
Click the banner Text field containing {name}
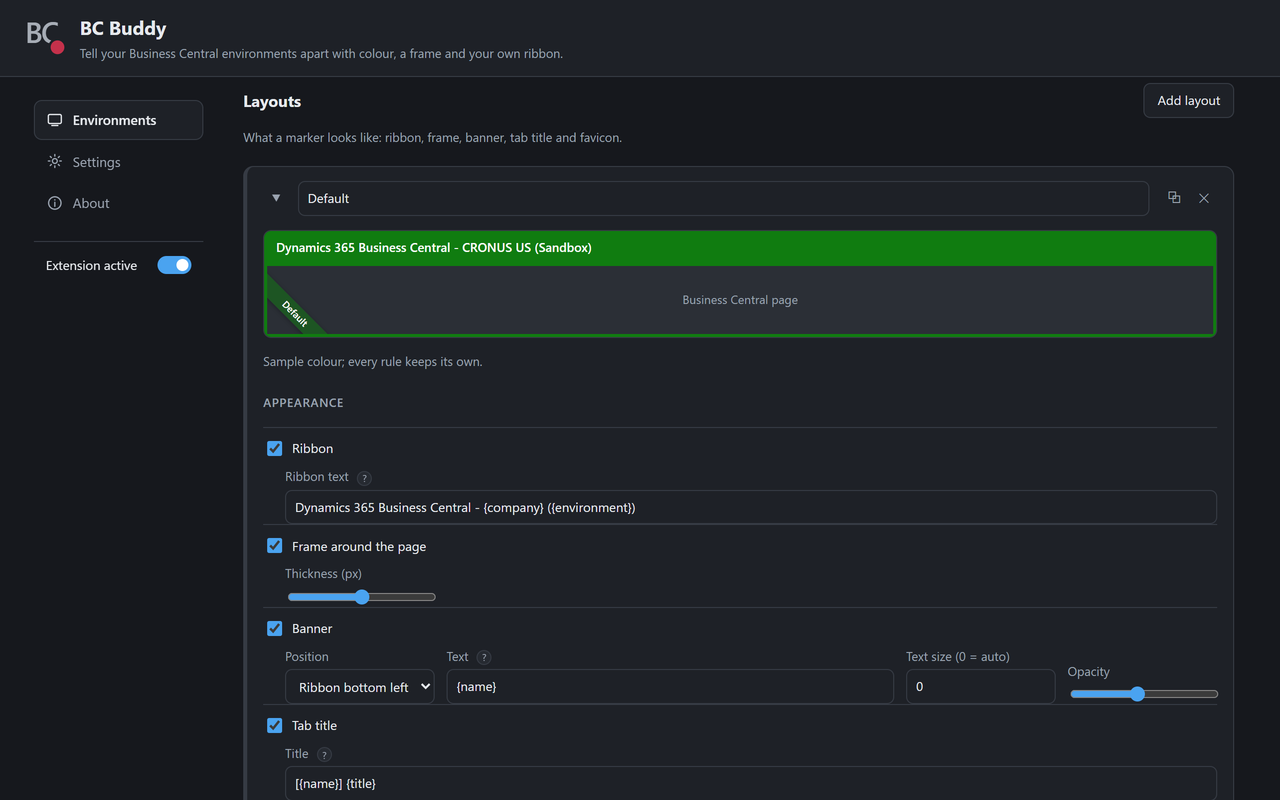(x=670, y=687)
